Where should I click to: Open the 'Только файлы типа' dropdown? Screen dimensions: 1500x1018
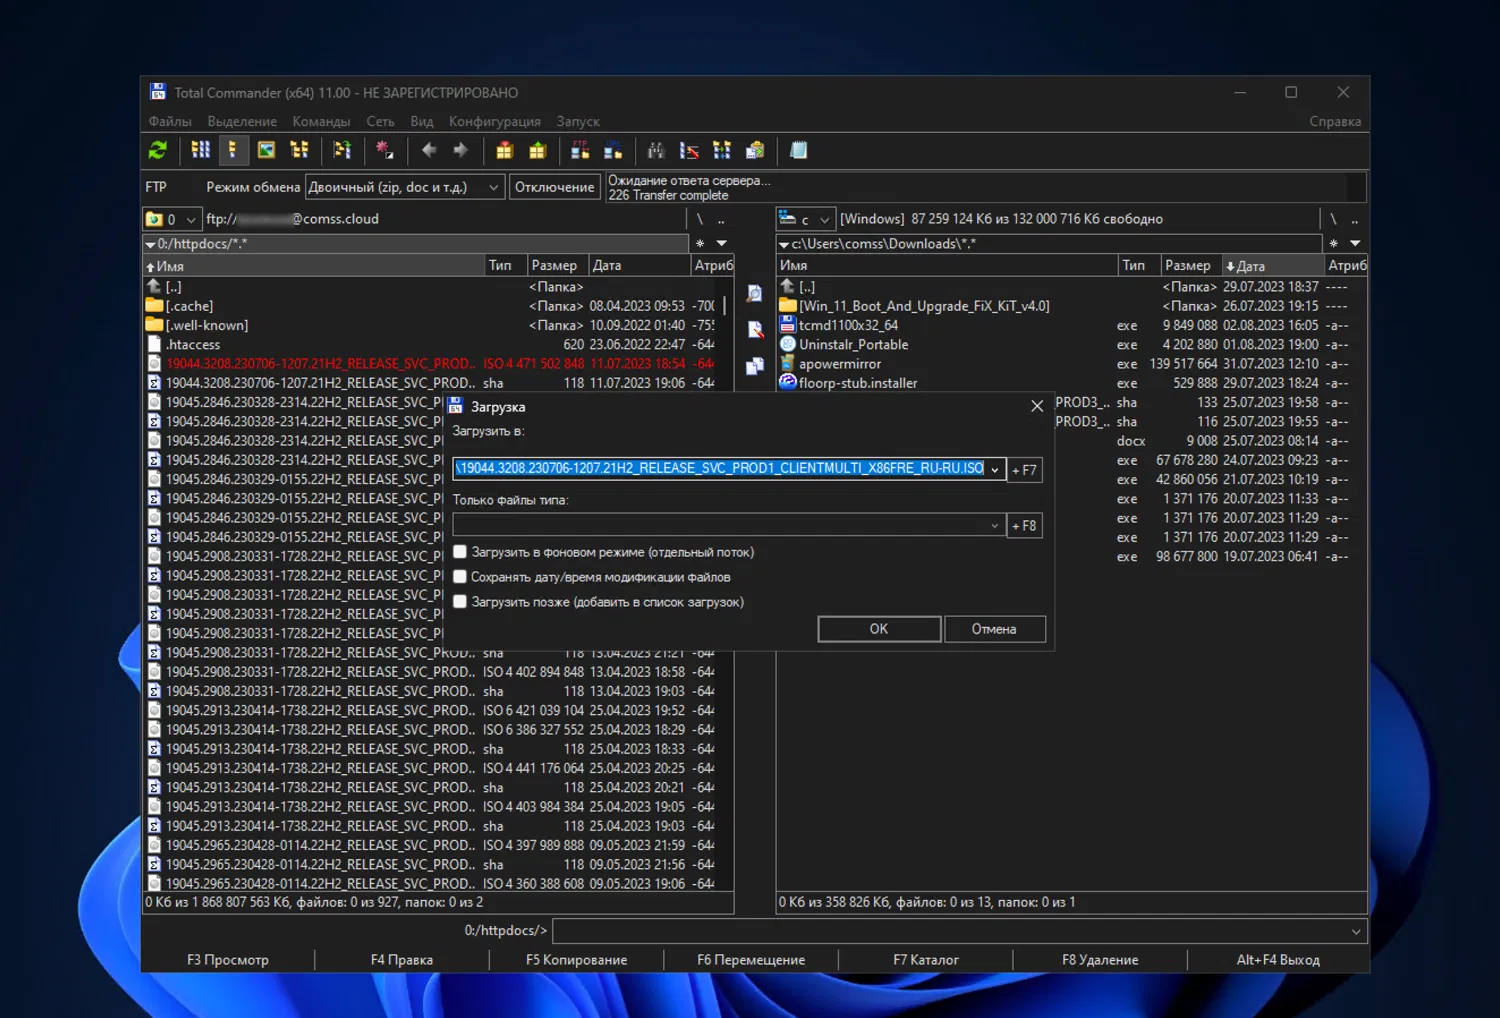tap(994, 525)
